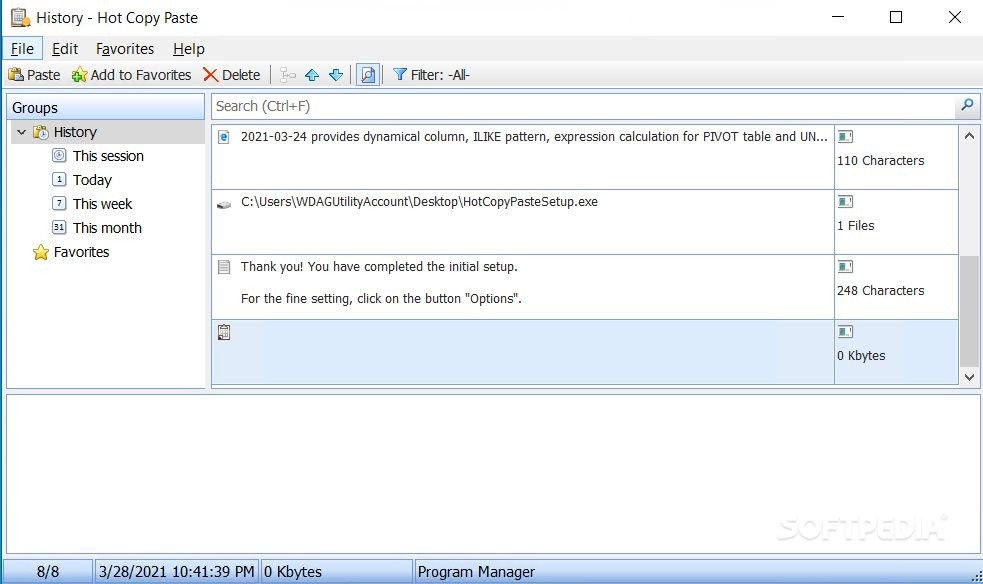Click the red Delete icon
Screen dimensions: 983x584
tap(211, 74)
